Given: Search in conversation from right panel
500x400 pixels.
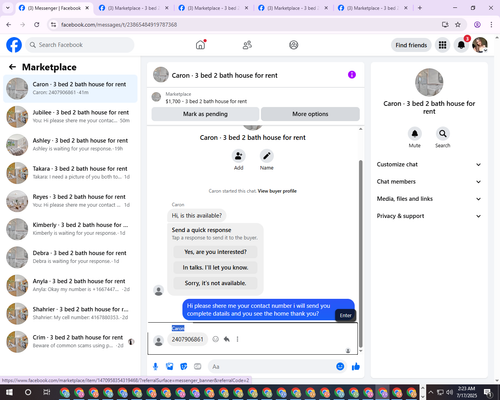Looking at the screenshot, I should pyautogui.click(x=443, y=134).
